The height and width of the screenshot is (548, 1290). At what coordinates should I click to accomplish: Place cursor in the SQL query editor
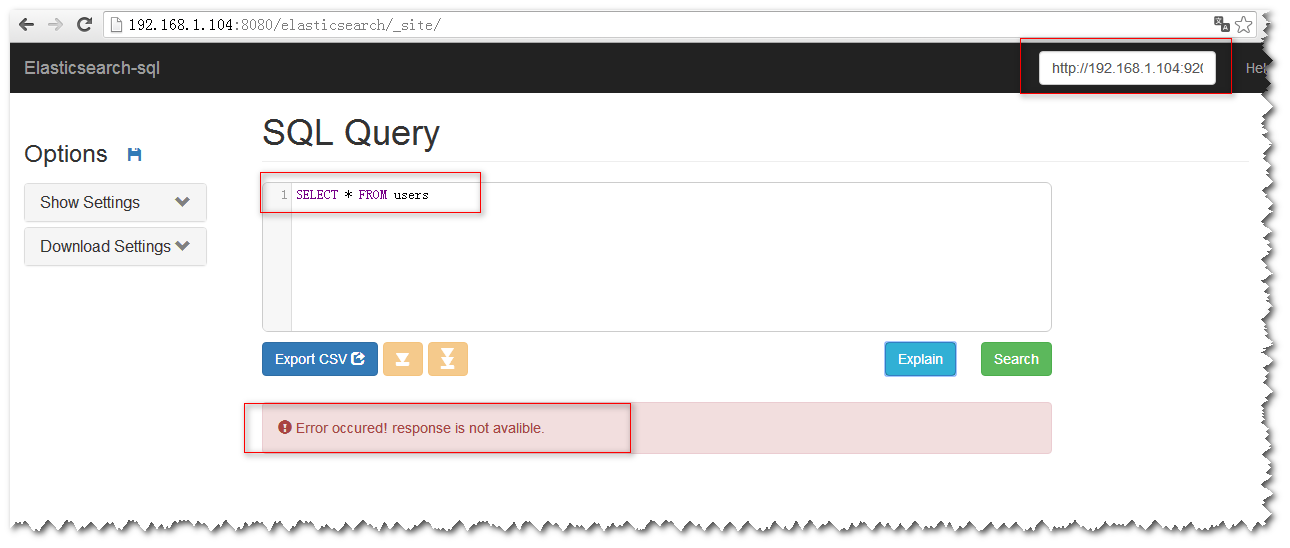point(670,257)
